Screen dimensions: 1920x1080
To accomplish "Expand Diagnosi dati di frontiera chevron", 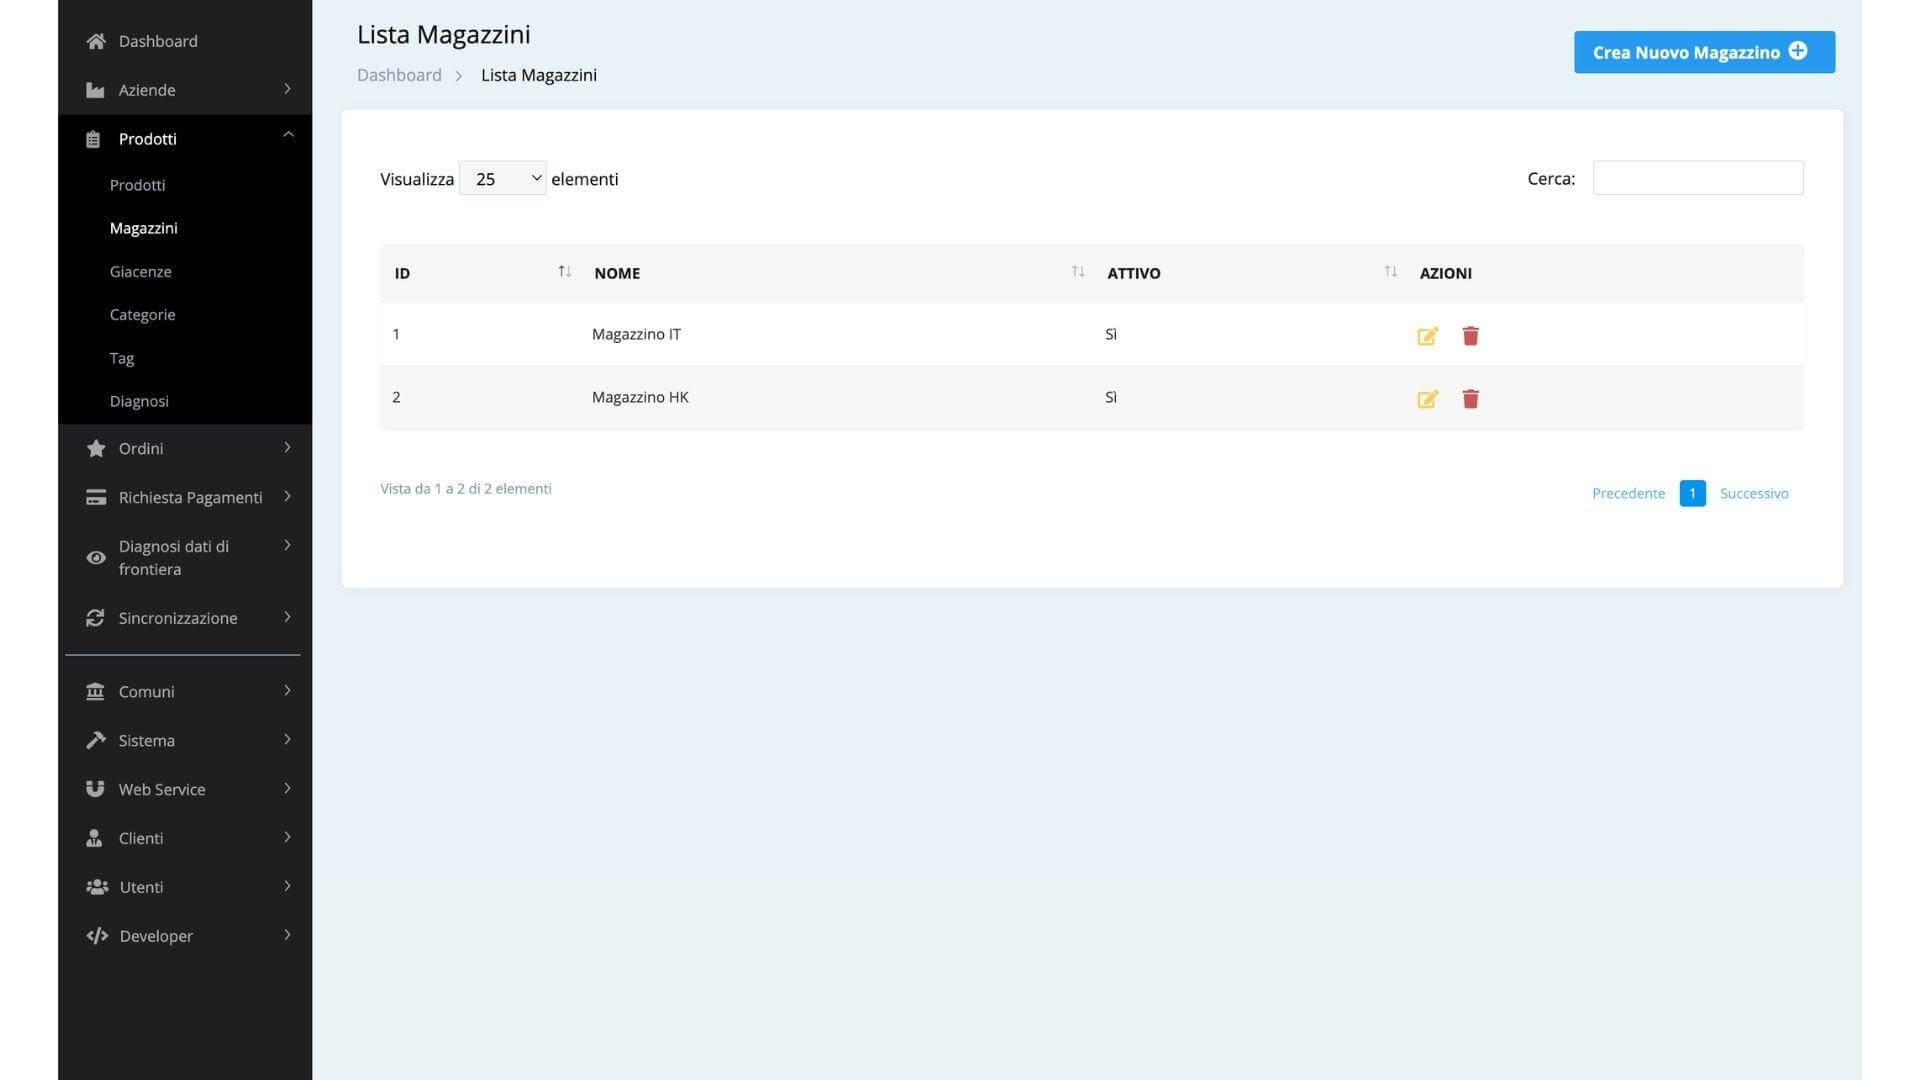I will [287, 545].
